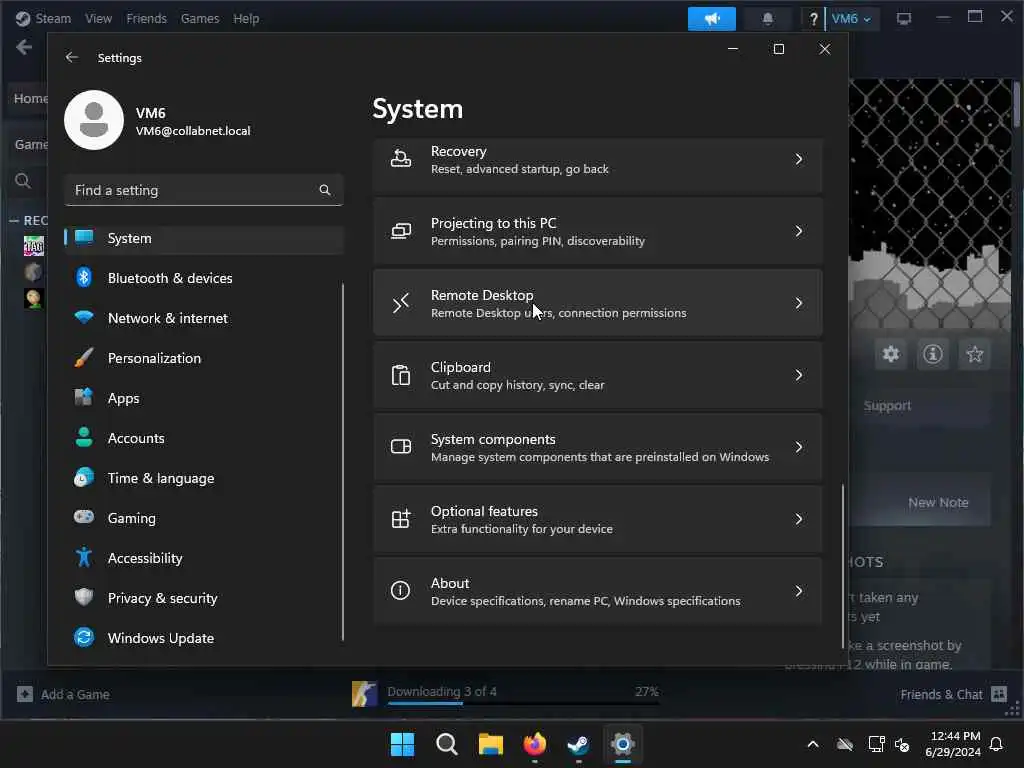Open the Projecting to this PC icon
Screen dimensions: 1024x768
[401, 231]
